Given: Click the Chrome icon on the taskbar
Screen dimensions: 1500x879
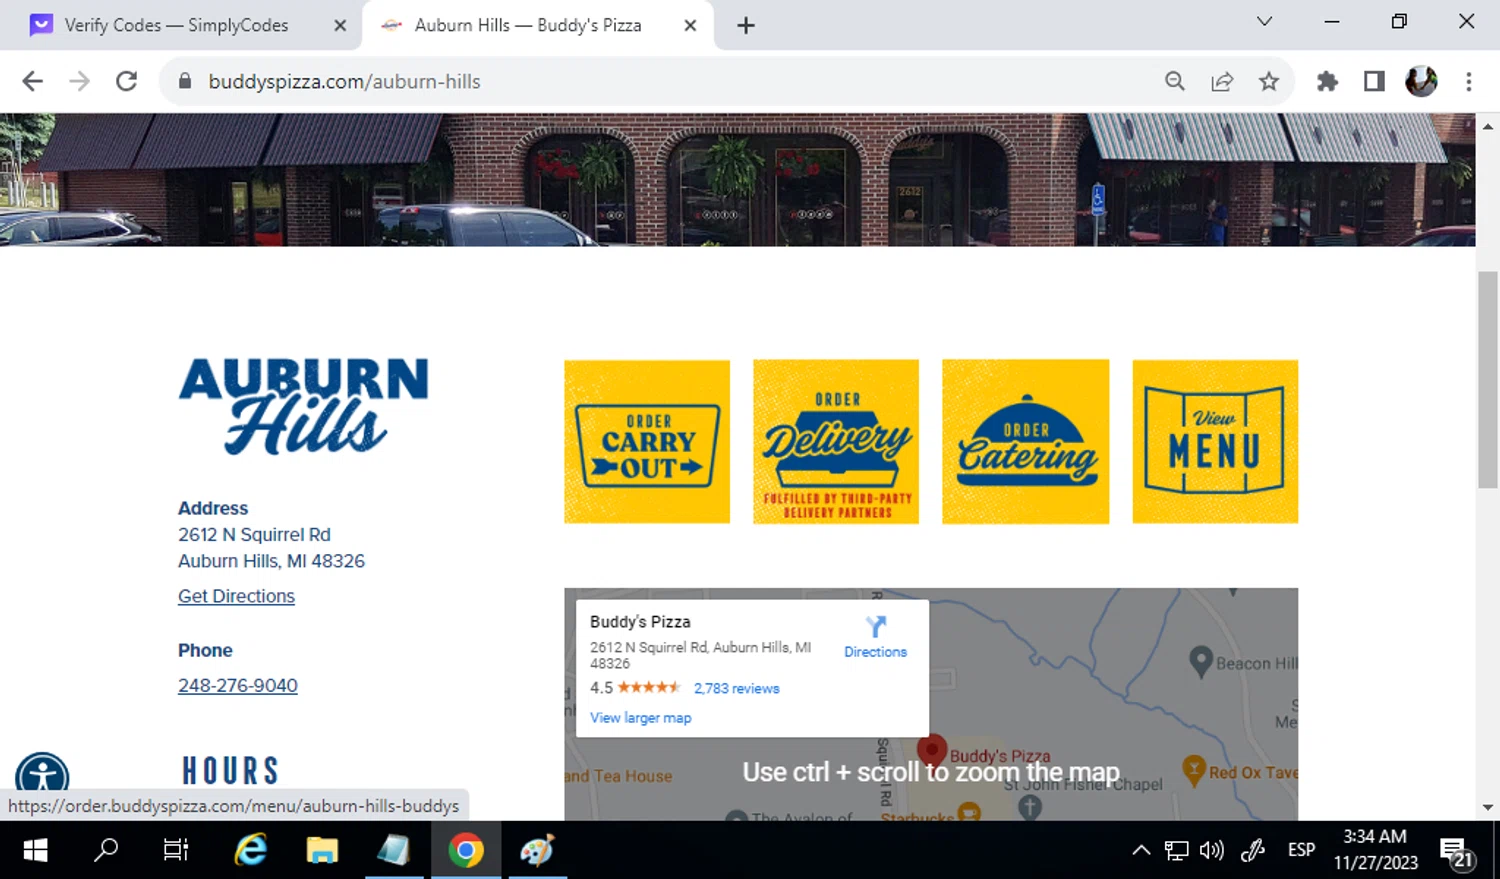Looking at the screenshot, I should click(465, 850).
